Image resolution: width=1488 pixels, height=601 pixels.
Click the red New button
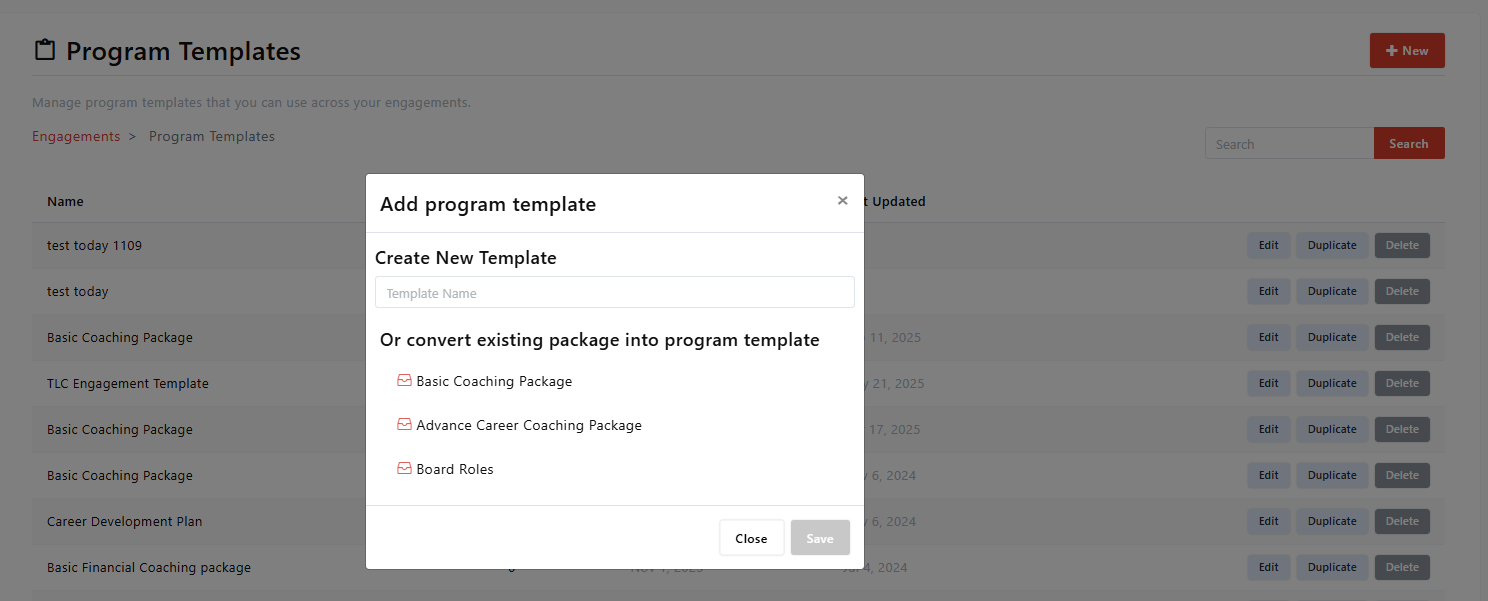click(1406, 51)
